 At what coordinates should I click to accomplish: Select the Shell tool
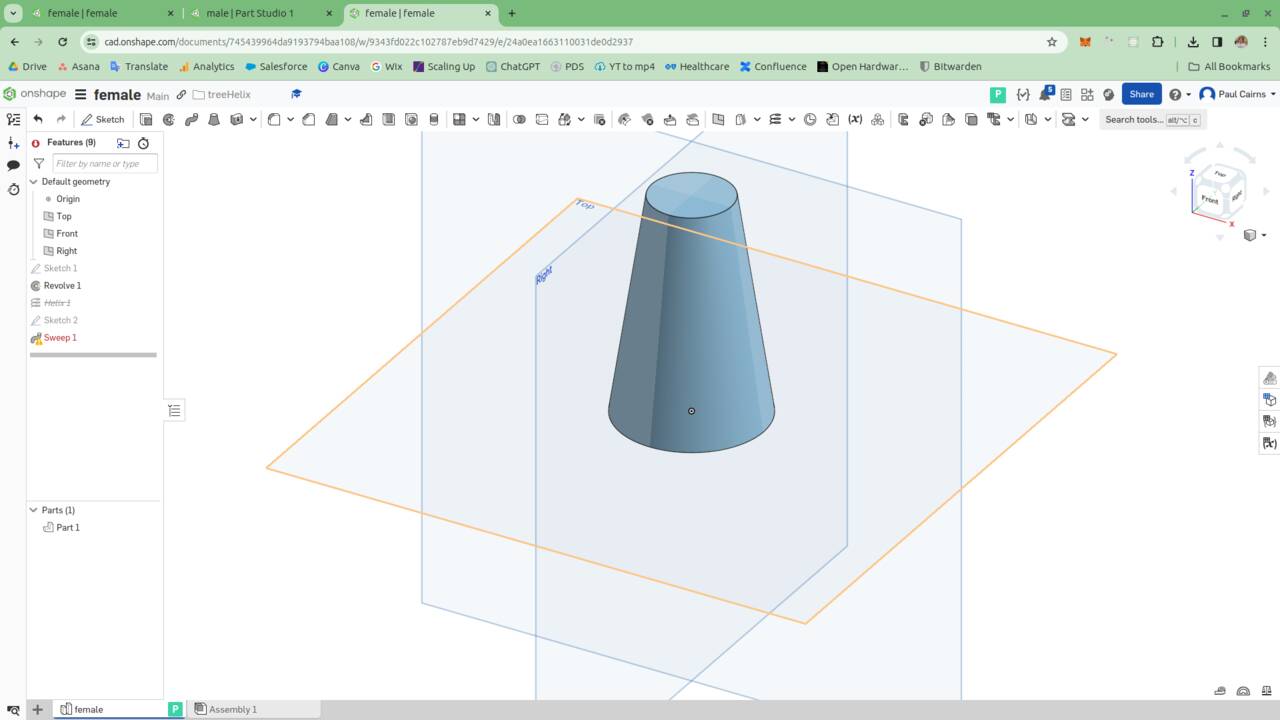point(388,119)
